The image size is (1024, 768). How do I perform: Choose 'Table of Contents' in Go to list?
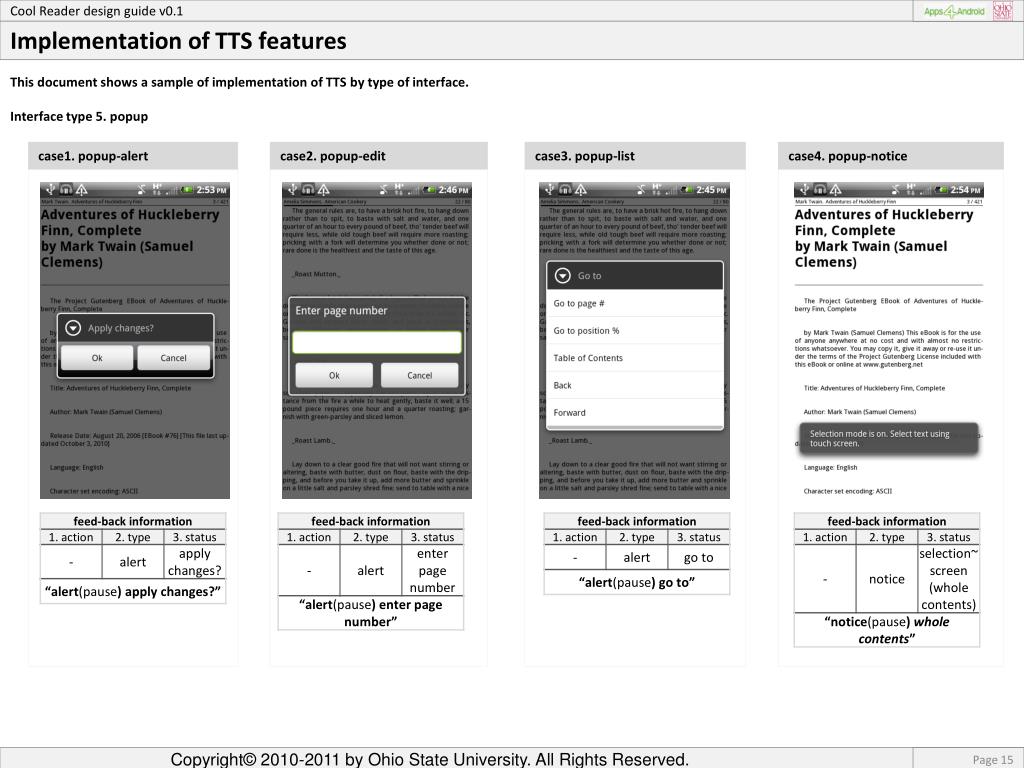pyautogui.click(x=635, y=358)
